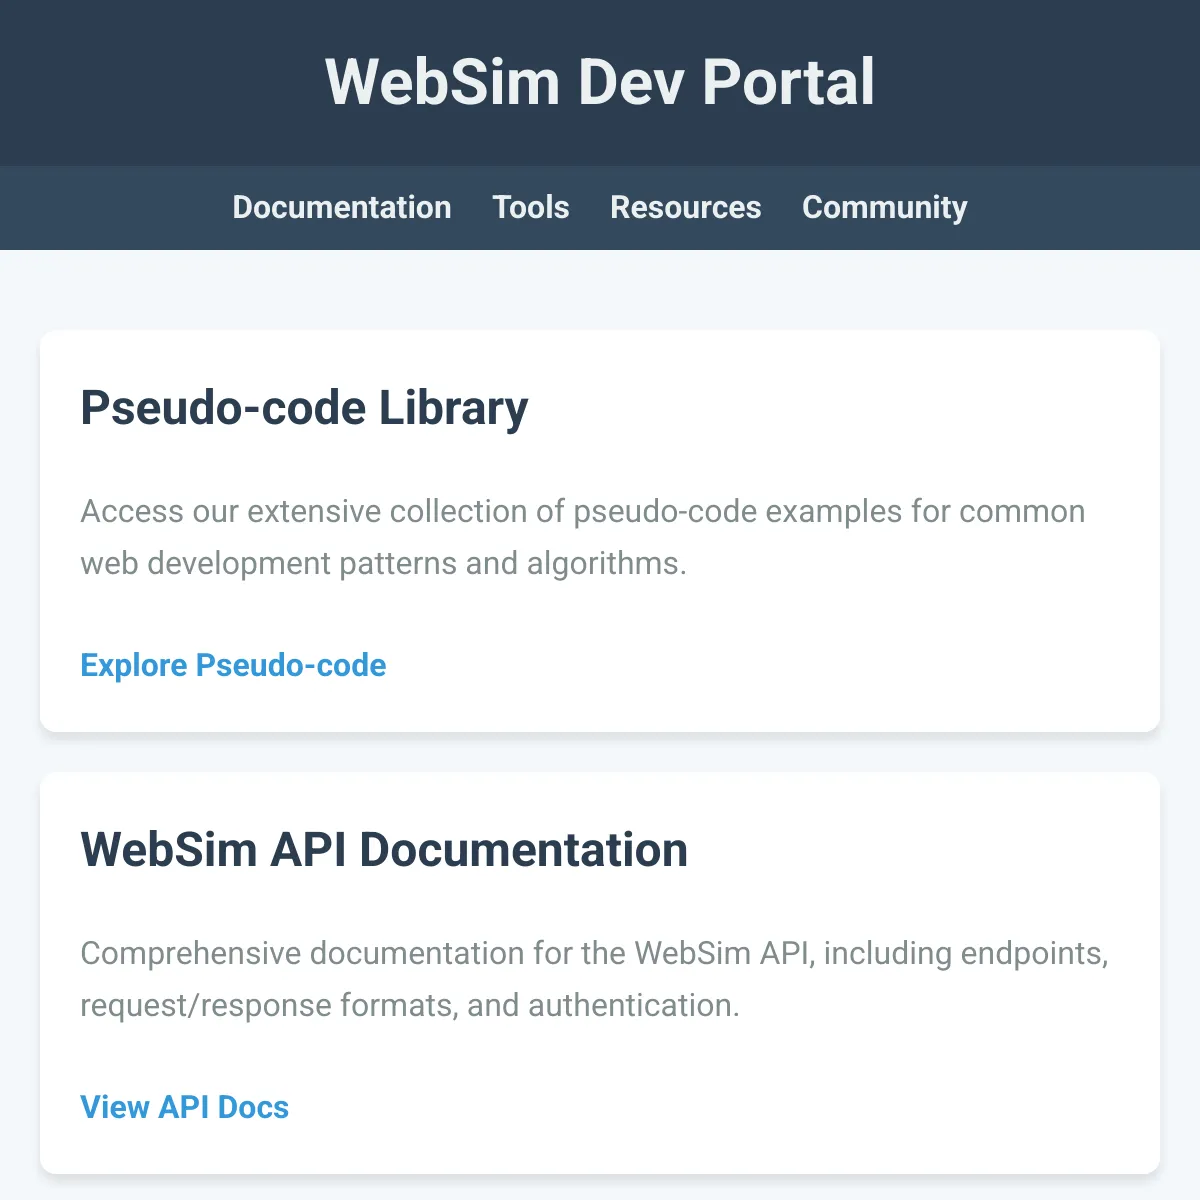Click the Explore Pseudo-code link
Screen dimensions: 1200x1200
point(232,665)
